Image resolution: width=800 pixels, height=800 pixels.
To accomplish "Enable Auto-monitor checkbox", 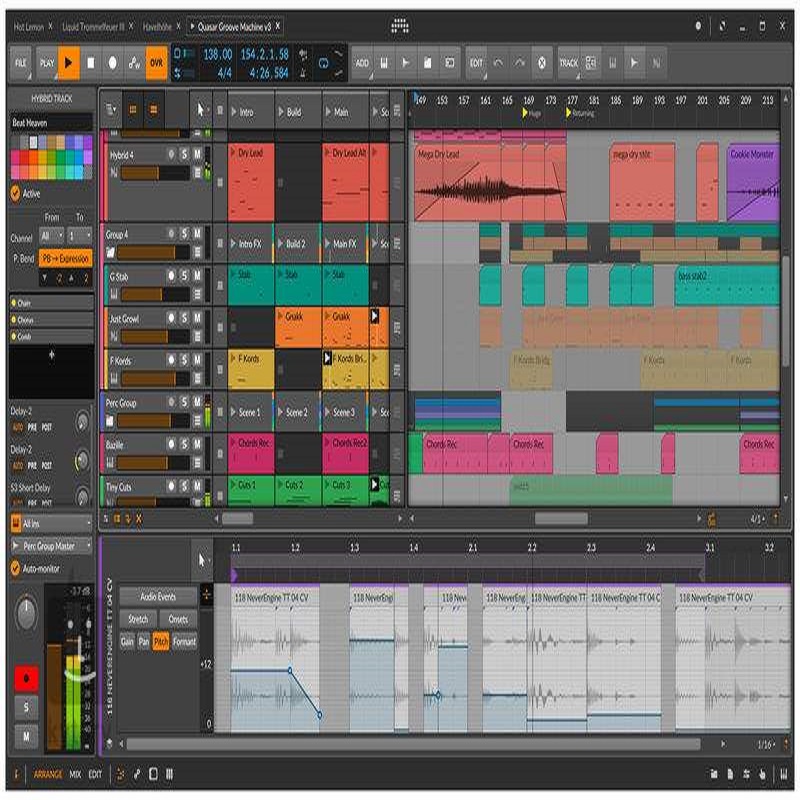I will [16, 568].
